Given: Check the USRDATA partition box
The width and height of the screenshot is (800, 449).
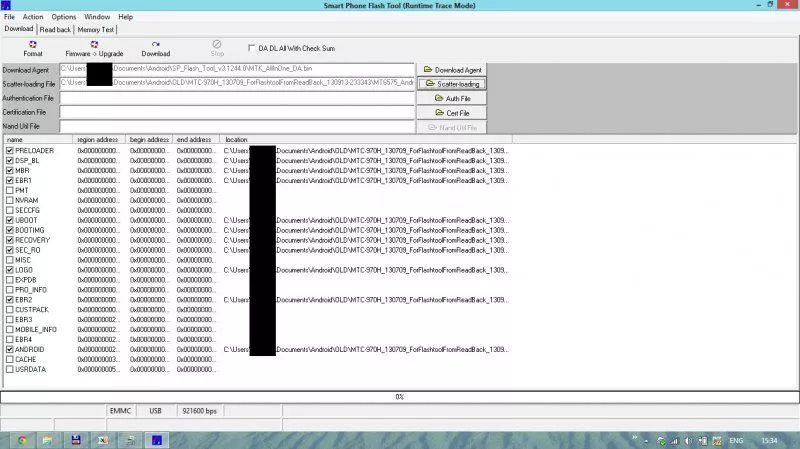Looking at the screenshot, I should tap(10, 369).
